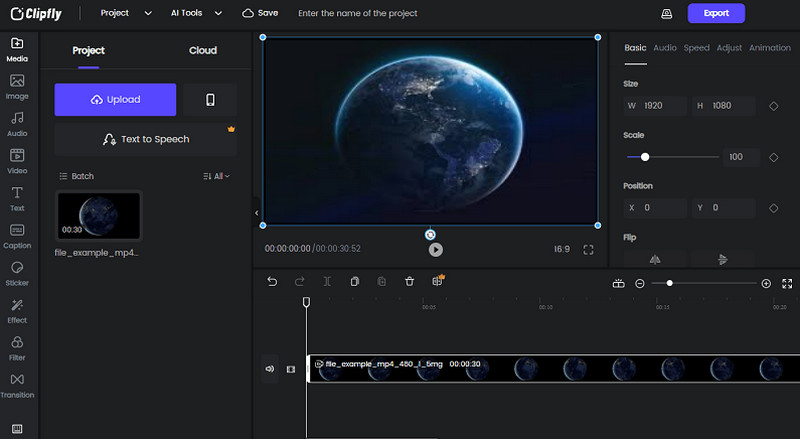
Task: Enter fullscreen preview mode
Action: click(588, 249)
